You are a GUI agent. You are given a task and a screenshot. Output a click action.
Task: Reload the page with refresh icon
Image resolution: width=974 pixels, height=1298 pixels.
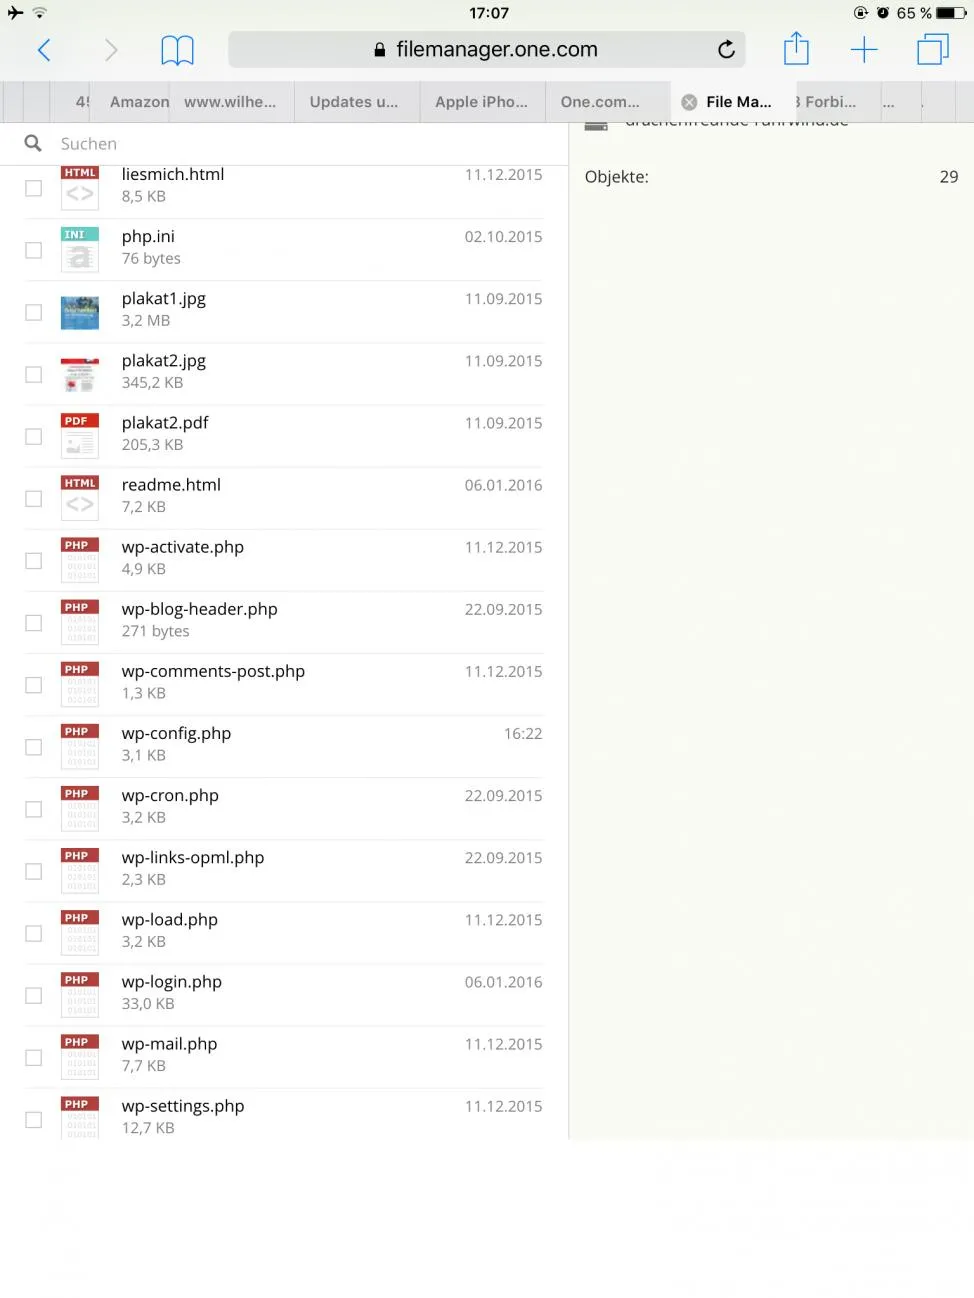pyautogui.click(x=726, y=49)
